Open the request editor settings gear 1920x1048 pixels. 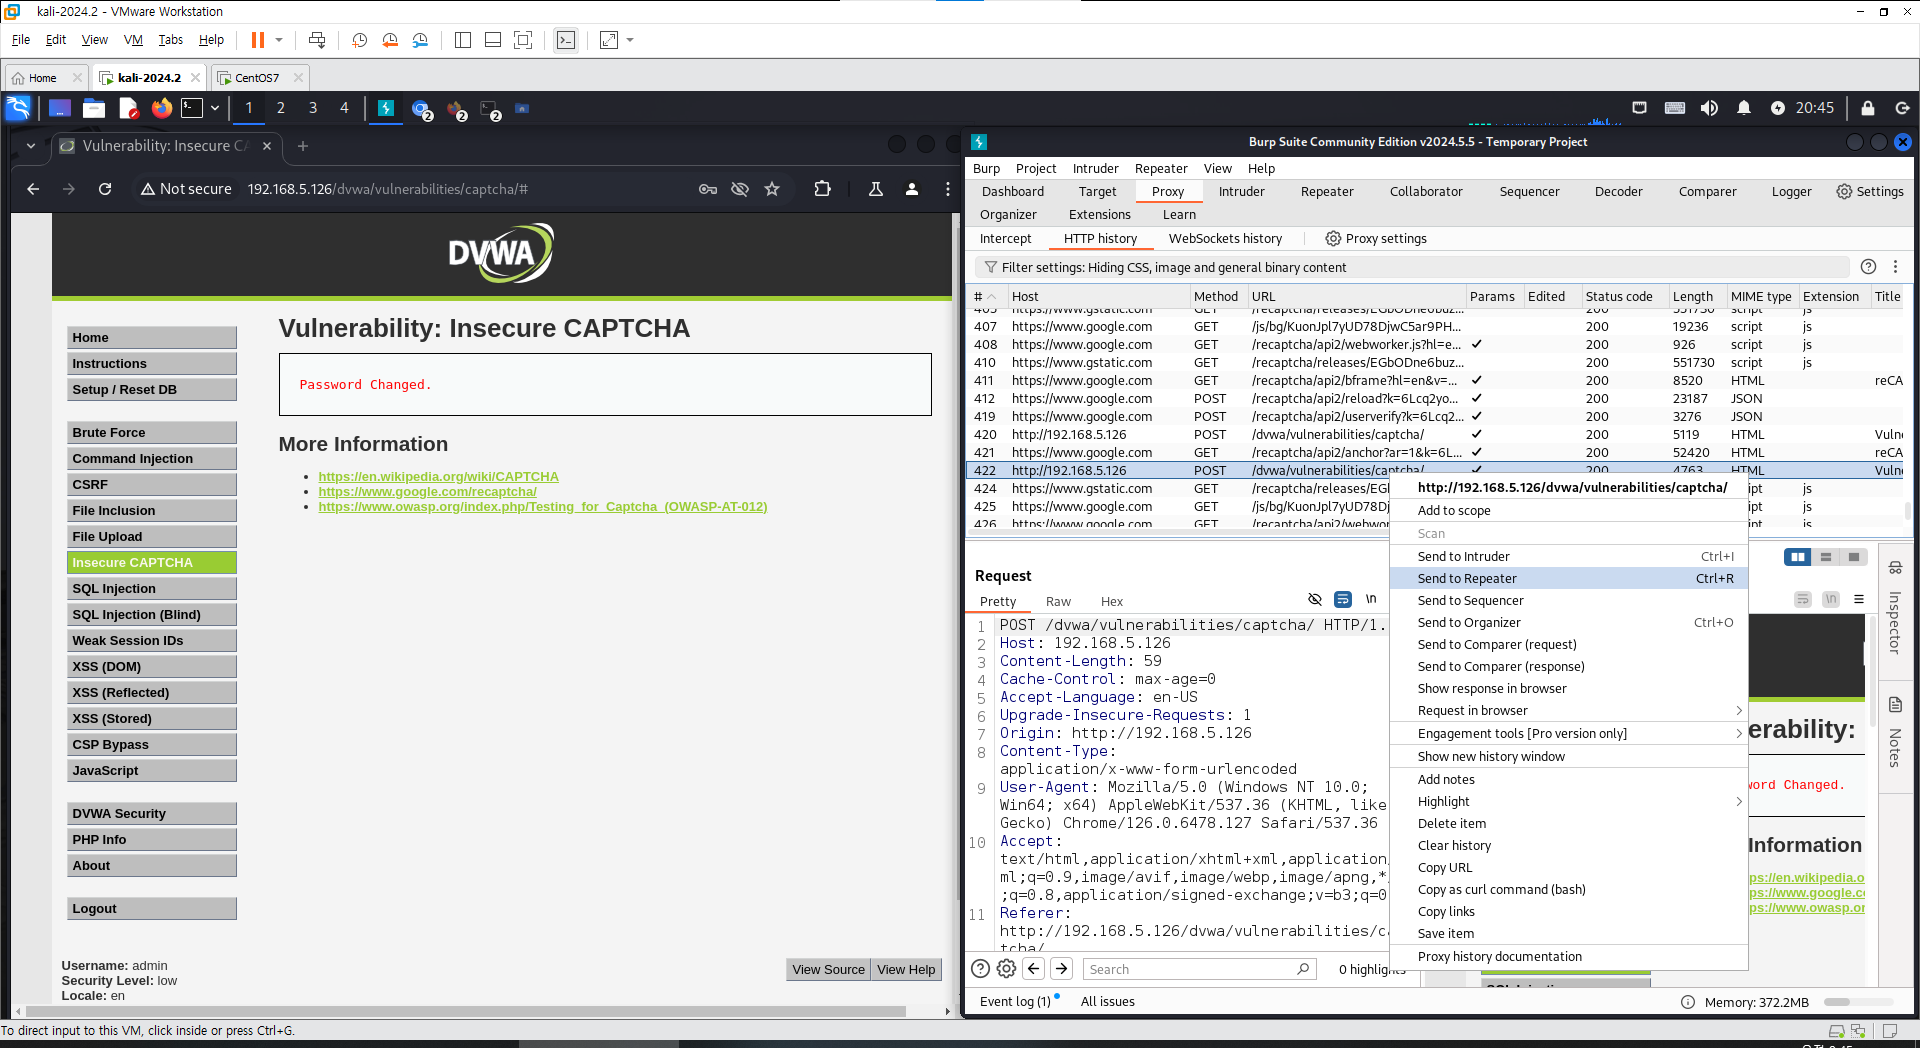coord(1007,969)
